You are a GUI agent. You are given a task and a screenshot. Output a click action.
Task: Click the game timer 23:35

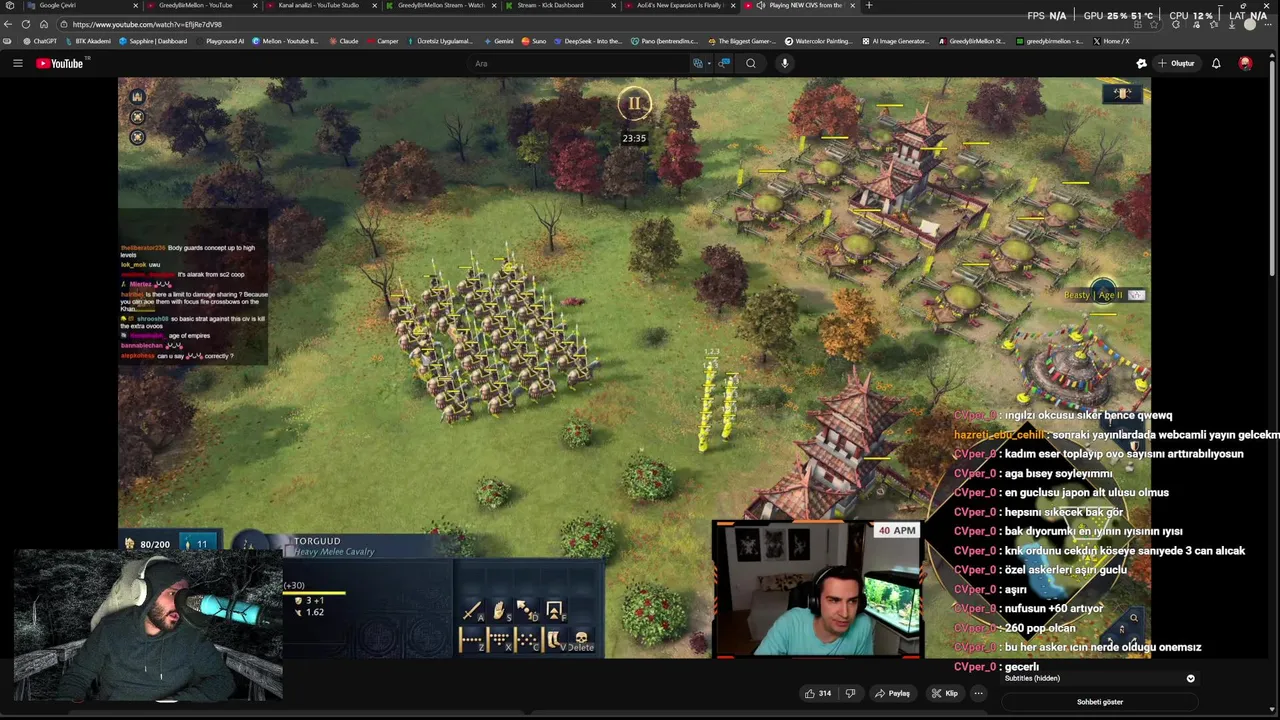coord(634,139)
